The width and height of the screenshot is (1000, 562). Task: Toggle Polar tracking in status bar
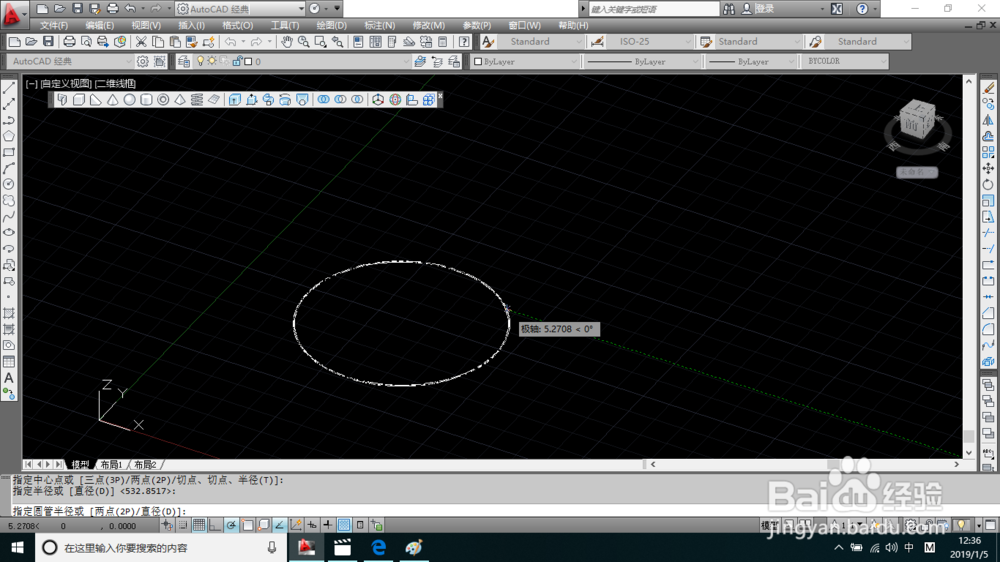tap(231, 525)
